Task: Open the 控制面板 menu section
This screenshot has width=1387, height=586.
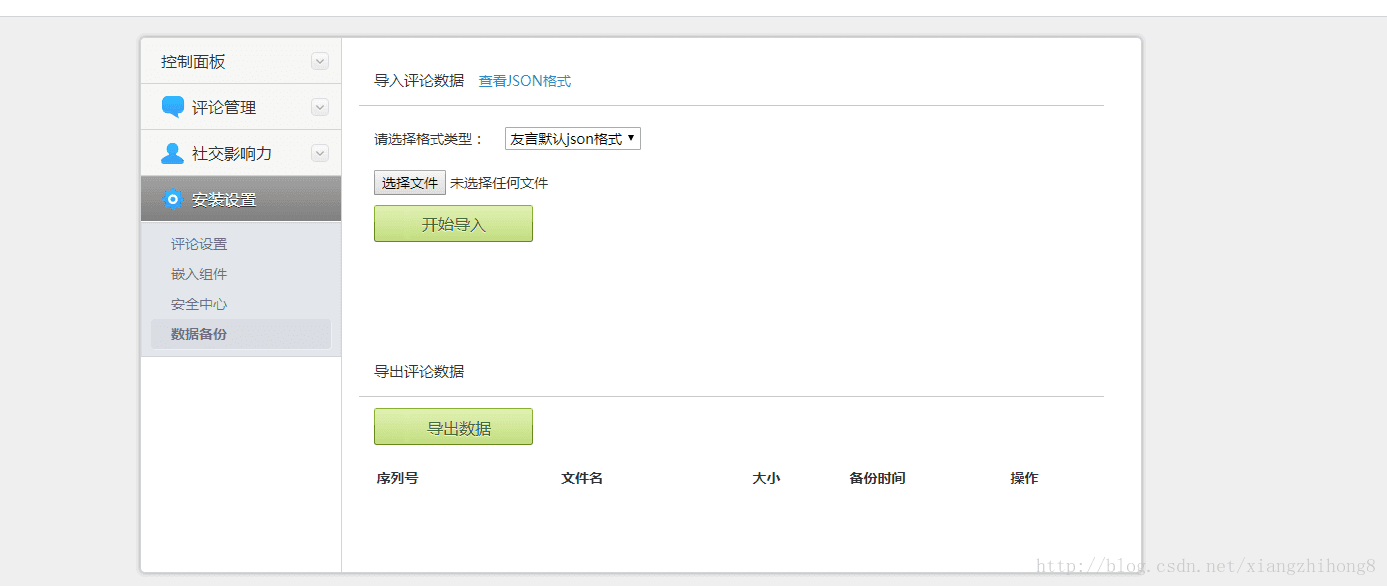Action: 241,61
